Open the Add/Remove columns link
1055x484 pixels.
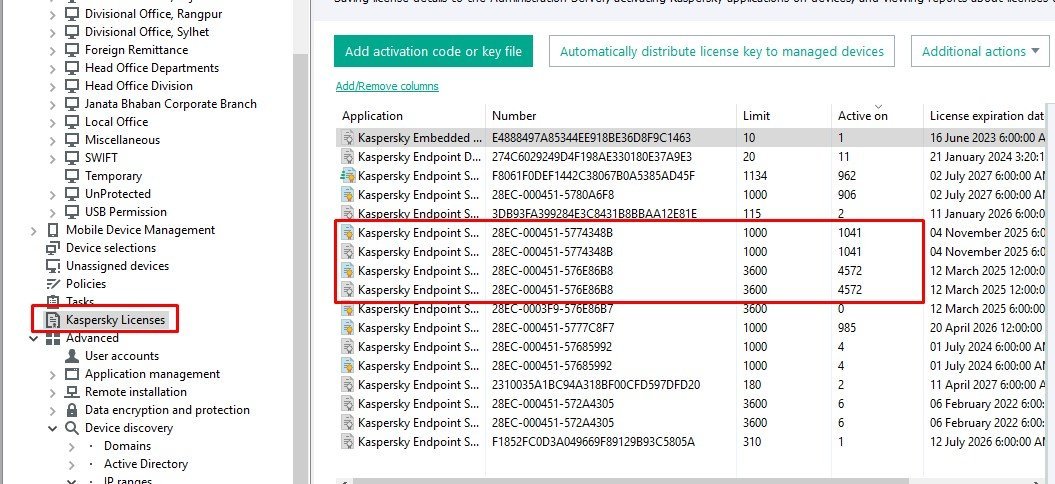point(387,86)
